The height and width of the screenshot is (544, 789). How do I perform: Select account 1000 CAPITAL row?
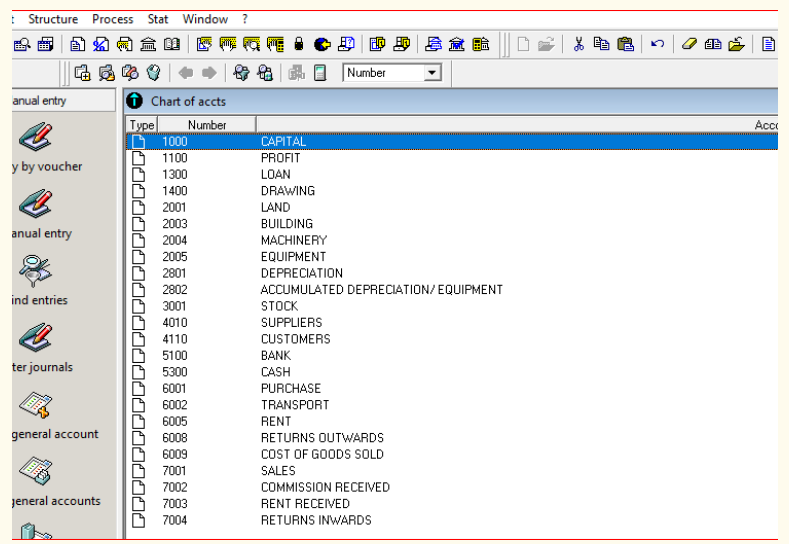pos(451,141)
